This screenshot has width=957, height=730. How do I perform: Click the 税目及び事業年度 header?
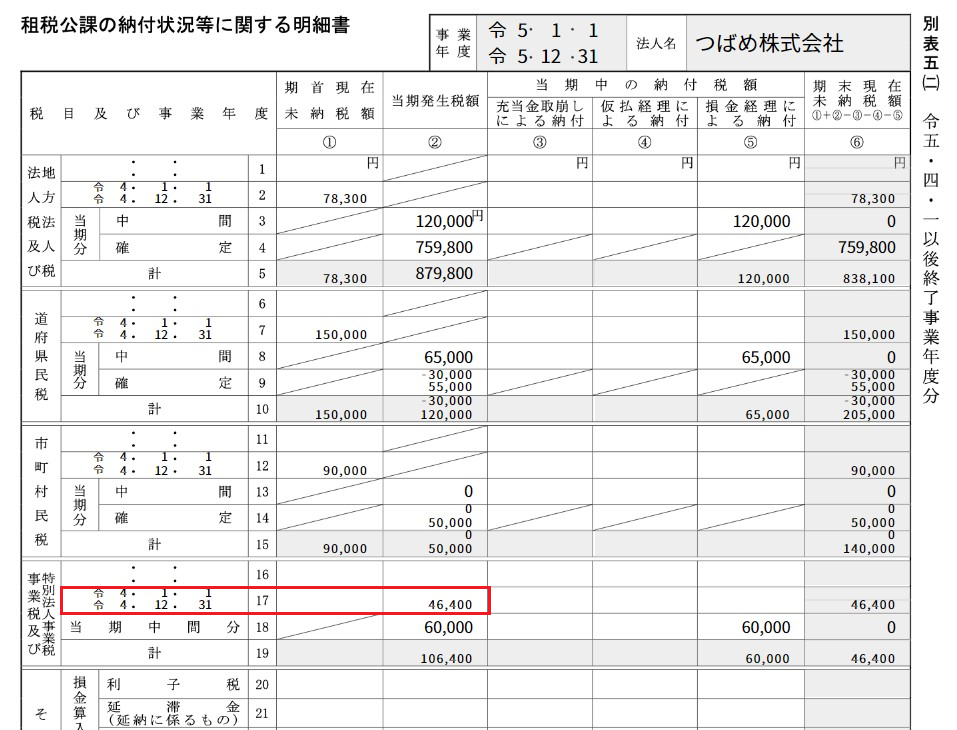tap(149, 114)
